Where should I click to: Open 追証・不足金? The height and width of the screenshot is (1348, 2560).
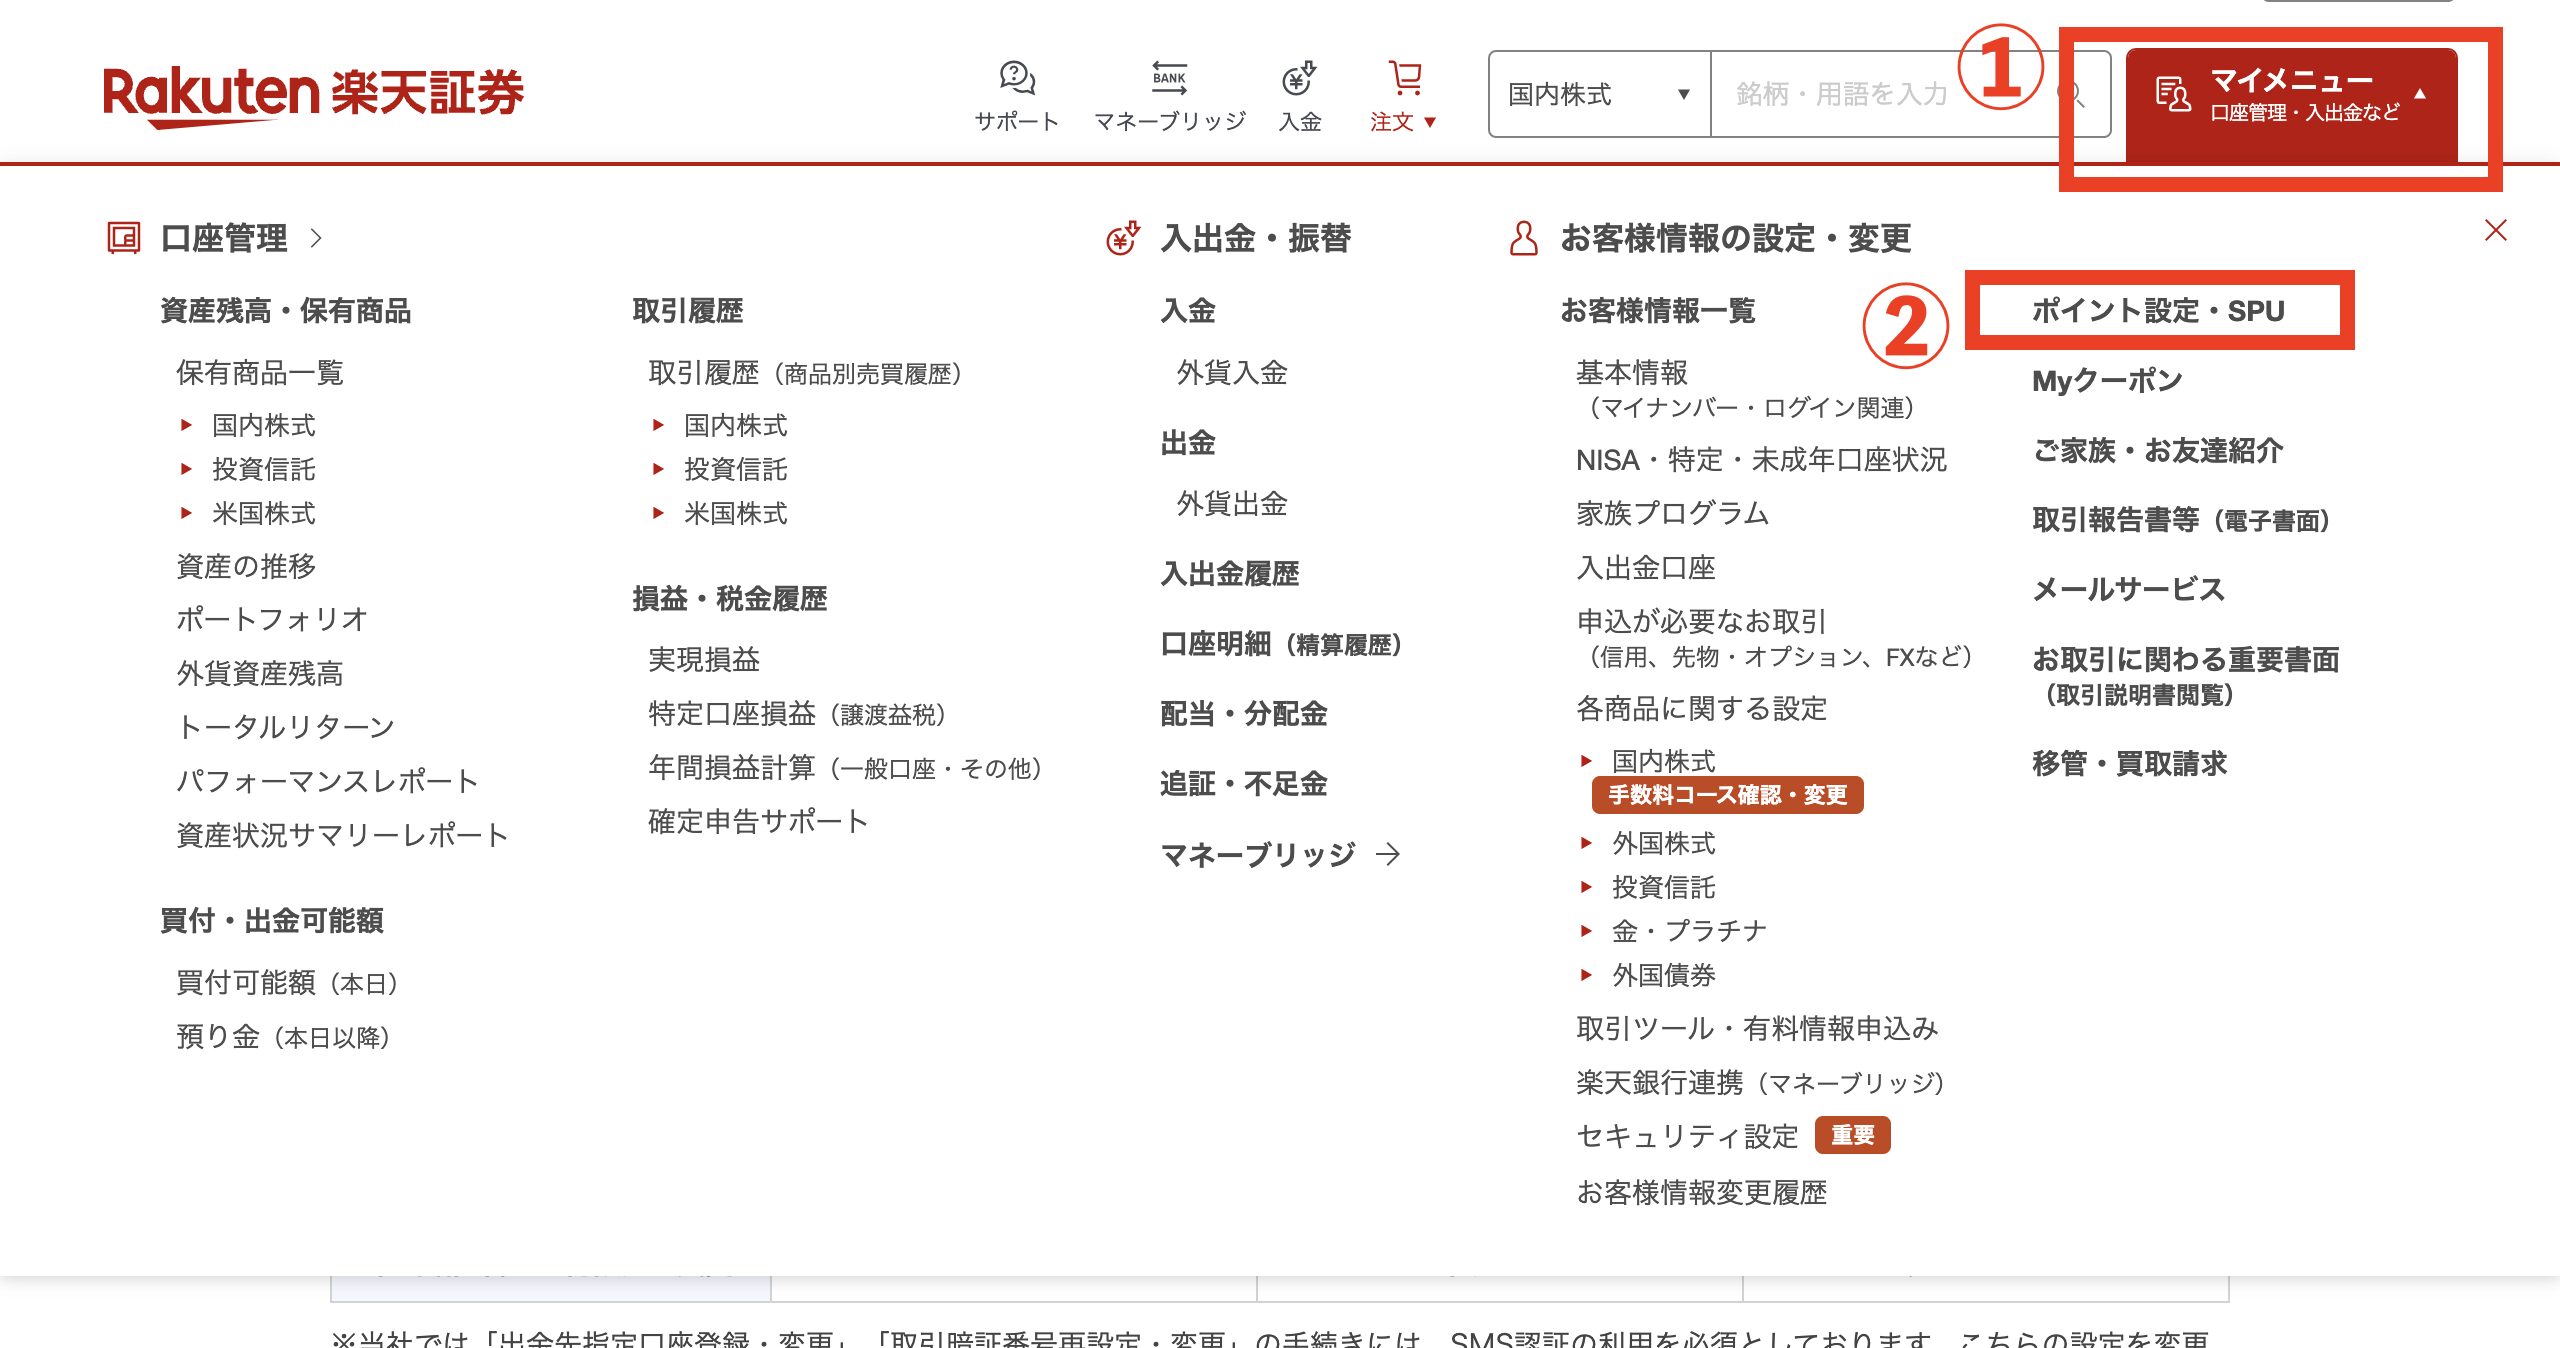coord(1244,783)
